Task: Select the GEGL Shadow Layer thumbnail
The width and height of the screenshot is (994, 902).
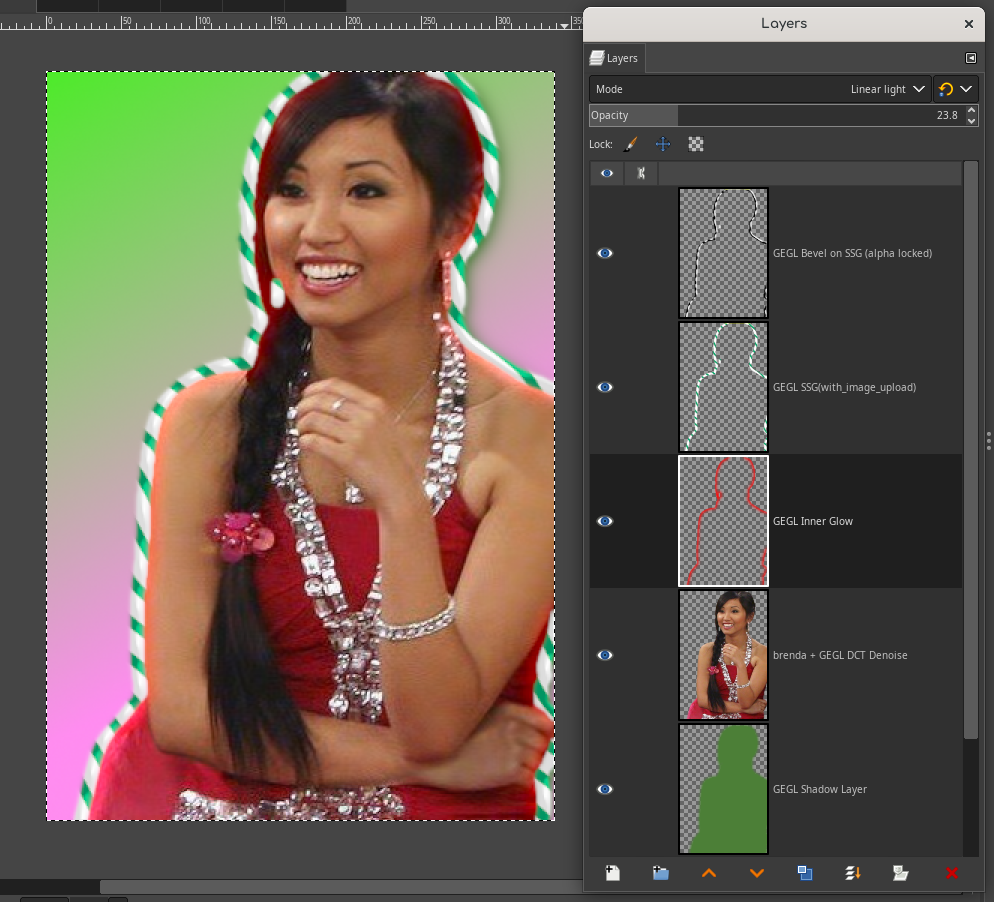Action: click(723, 789)
